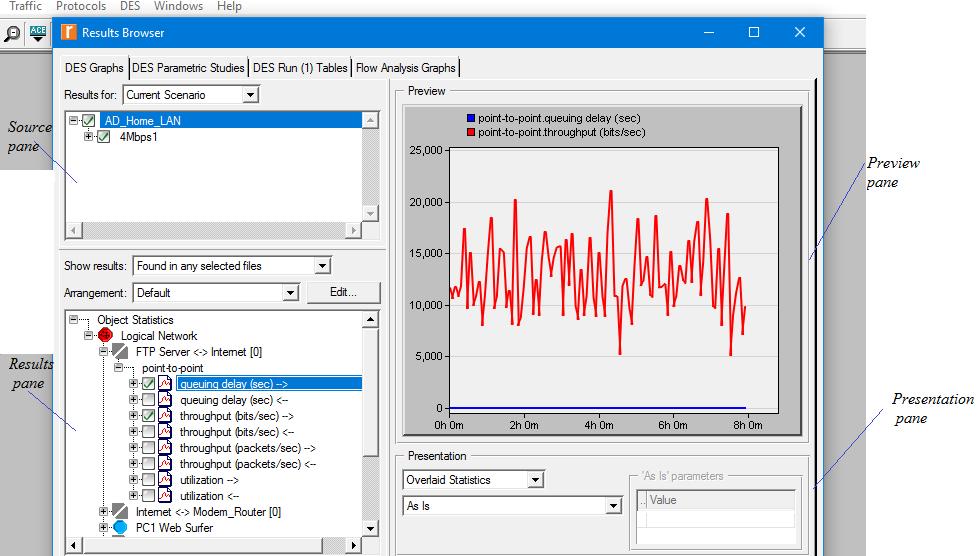Expand the 4Mbps1 tree node
This screenshot has height=556, width=979.
tap(89, 137)
